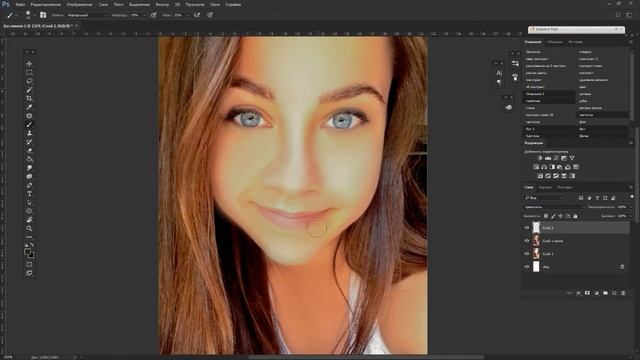
Task: Select the Rectangular Marquee tool
Action: pyautogui.click(x=29, y=72)
